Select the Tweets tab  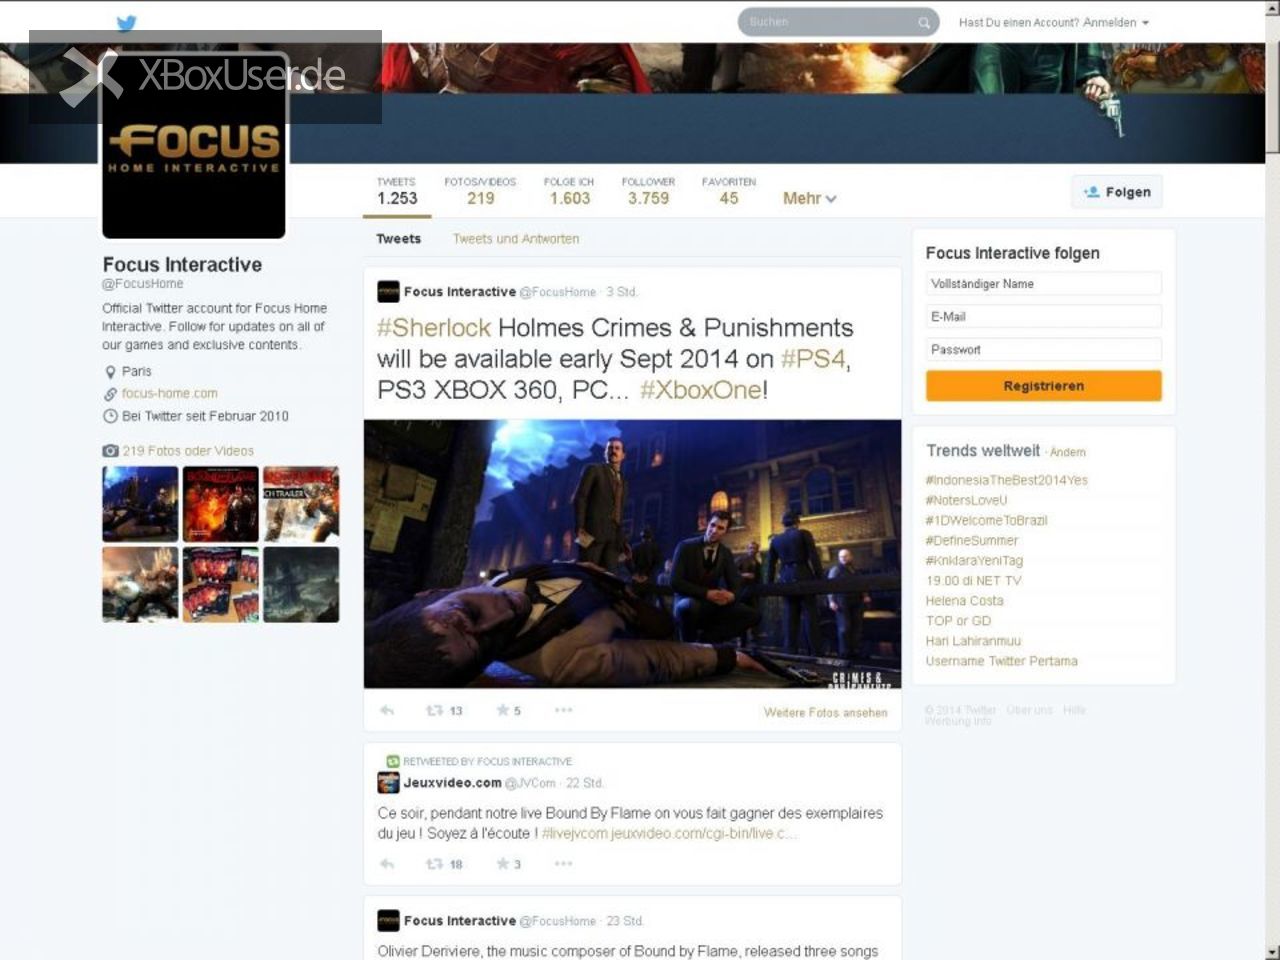click(x=398, y=239)
